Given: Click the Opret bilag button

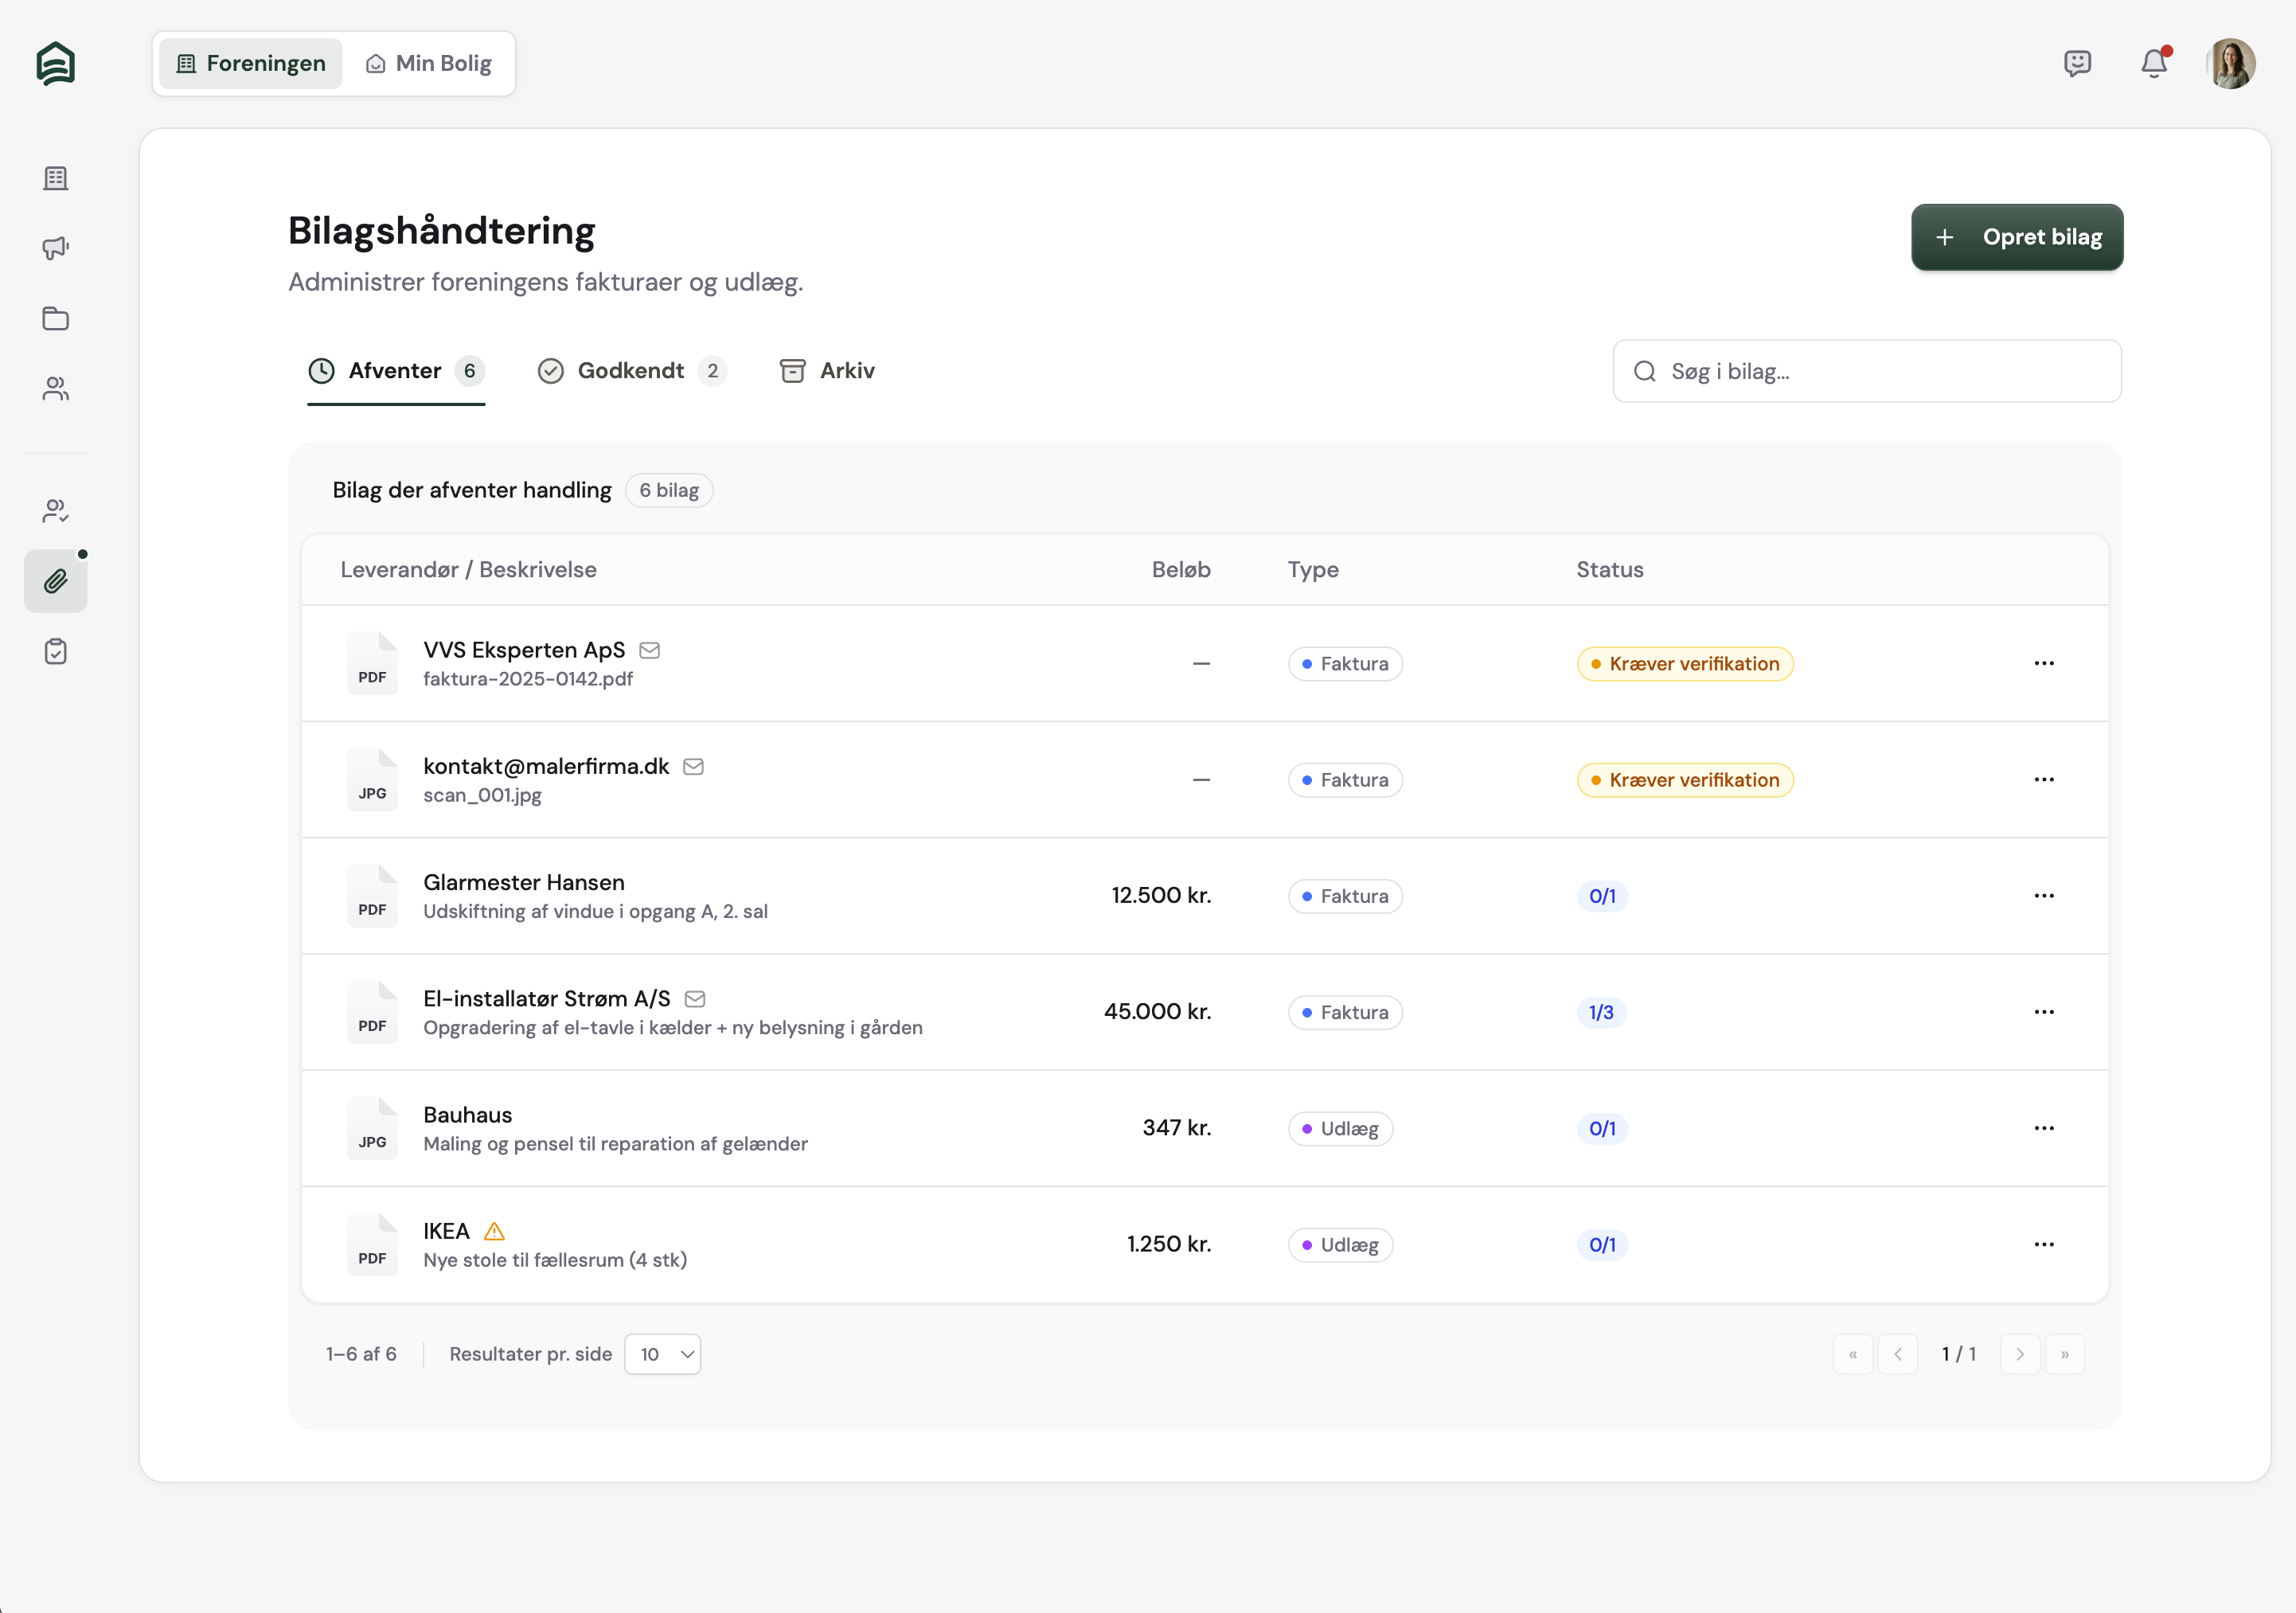Looking at the screenshot, I should tap(2016, 237).
